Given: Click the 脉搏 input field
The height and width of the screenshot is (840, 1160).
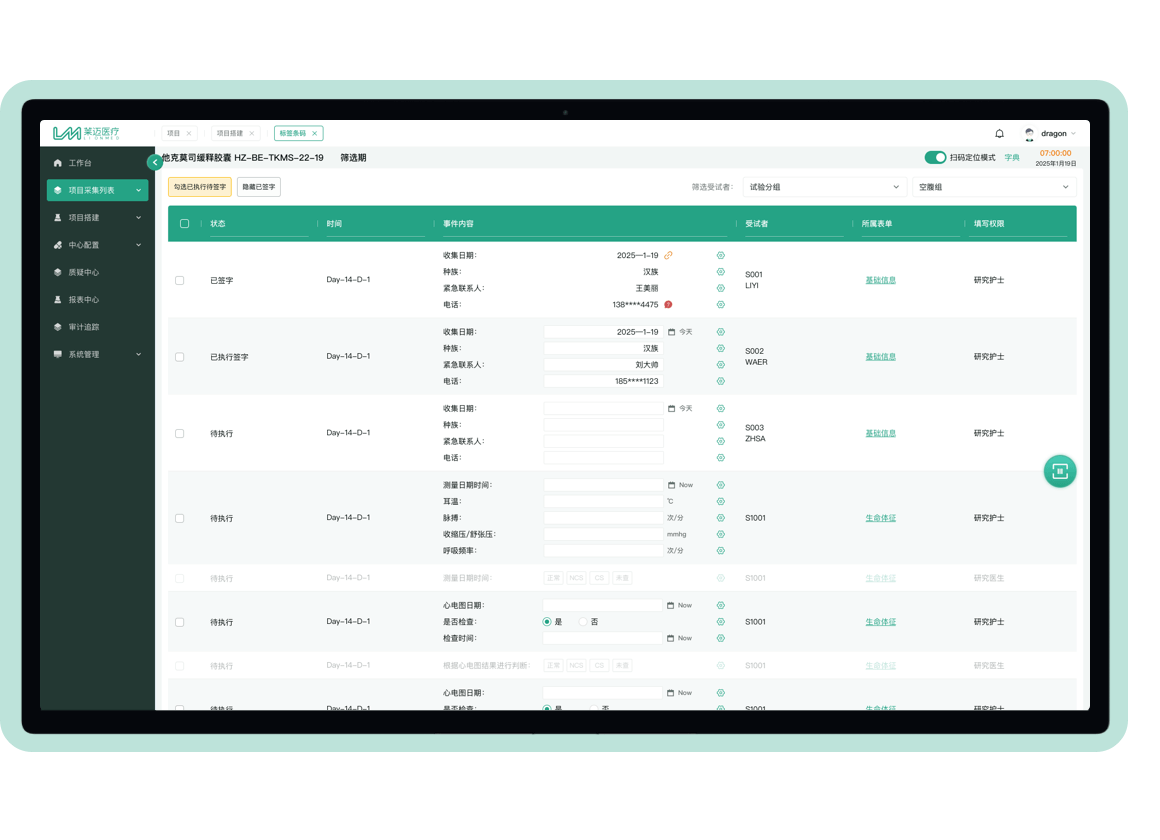Looking at the screenshot, I should pyautogui.click(x=603, y=518).
